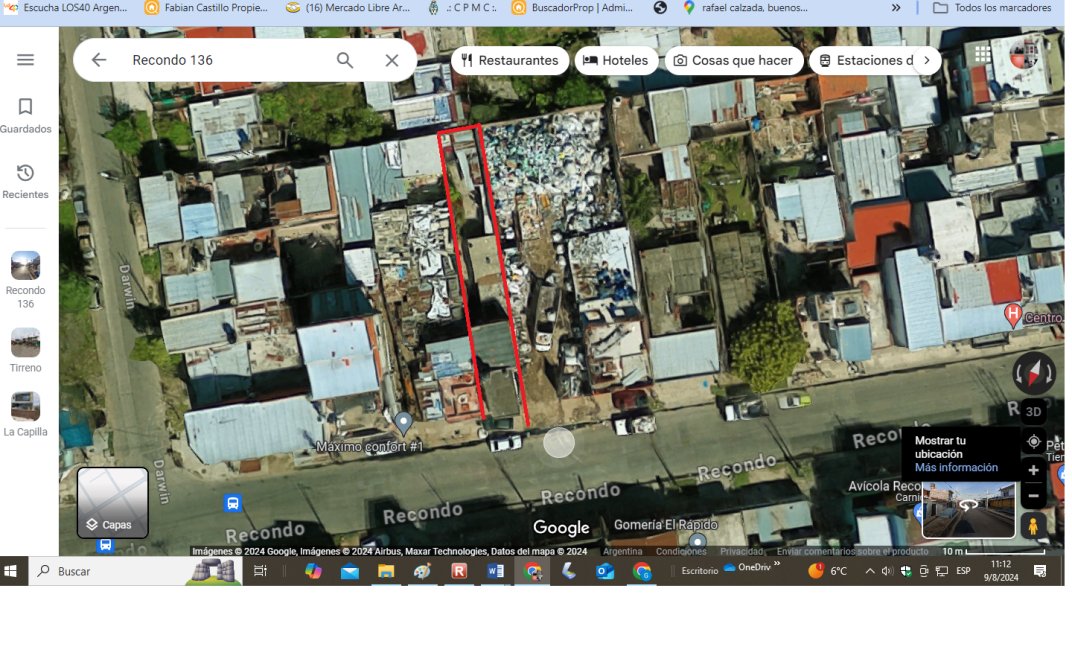Viewport: 1072px width, 670px height.
Task: Click the back arrow in search box
Action: (98, 60)
